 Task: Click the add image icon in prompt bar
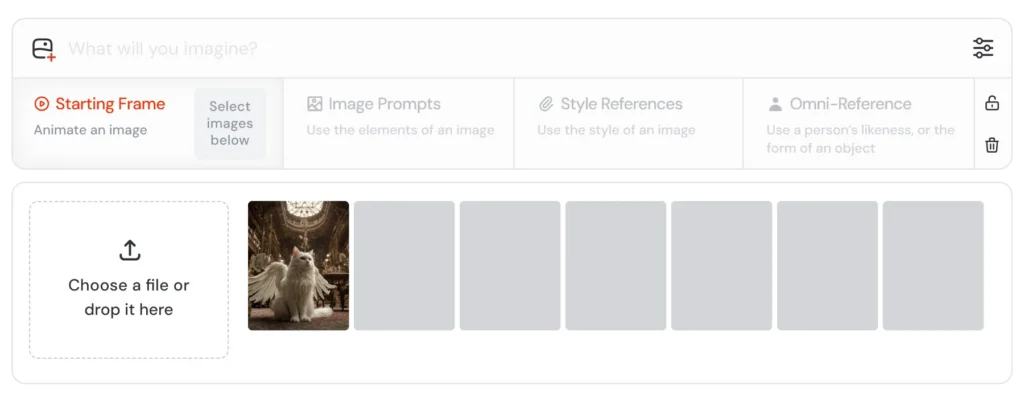[x=44, y=50]
